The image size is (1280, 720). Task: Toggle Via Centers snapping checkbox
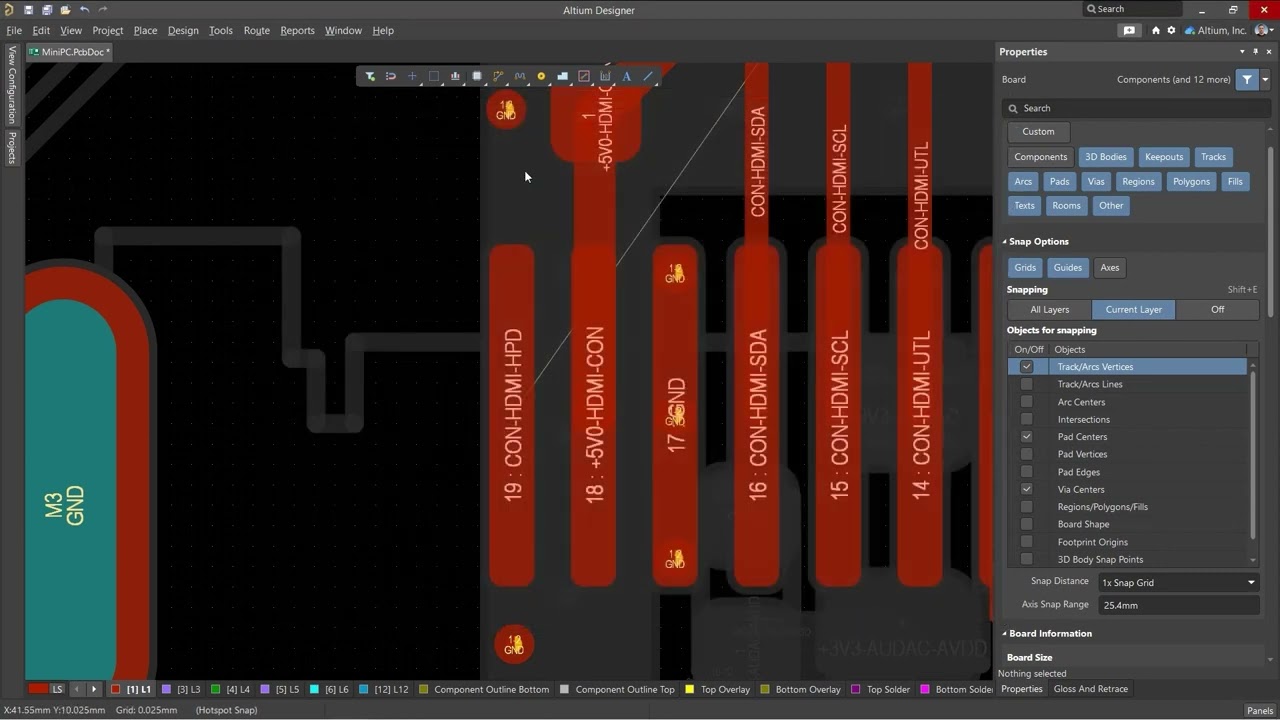pos(1026,489)
